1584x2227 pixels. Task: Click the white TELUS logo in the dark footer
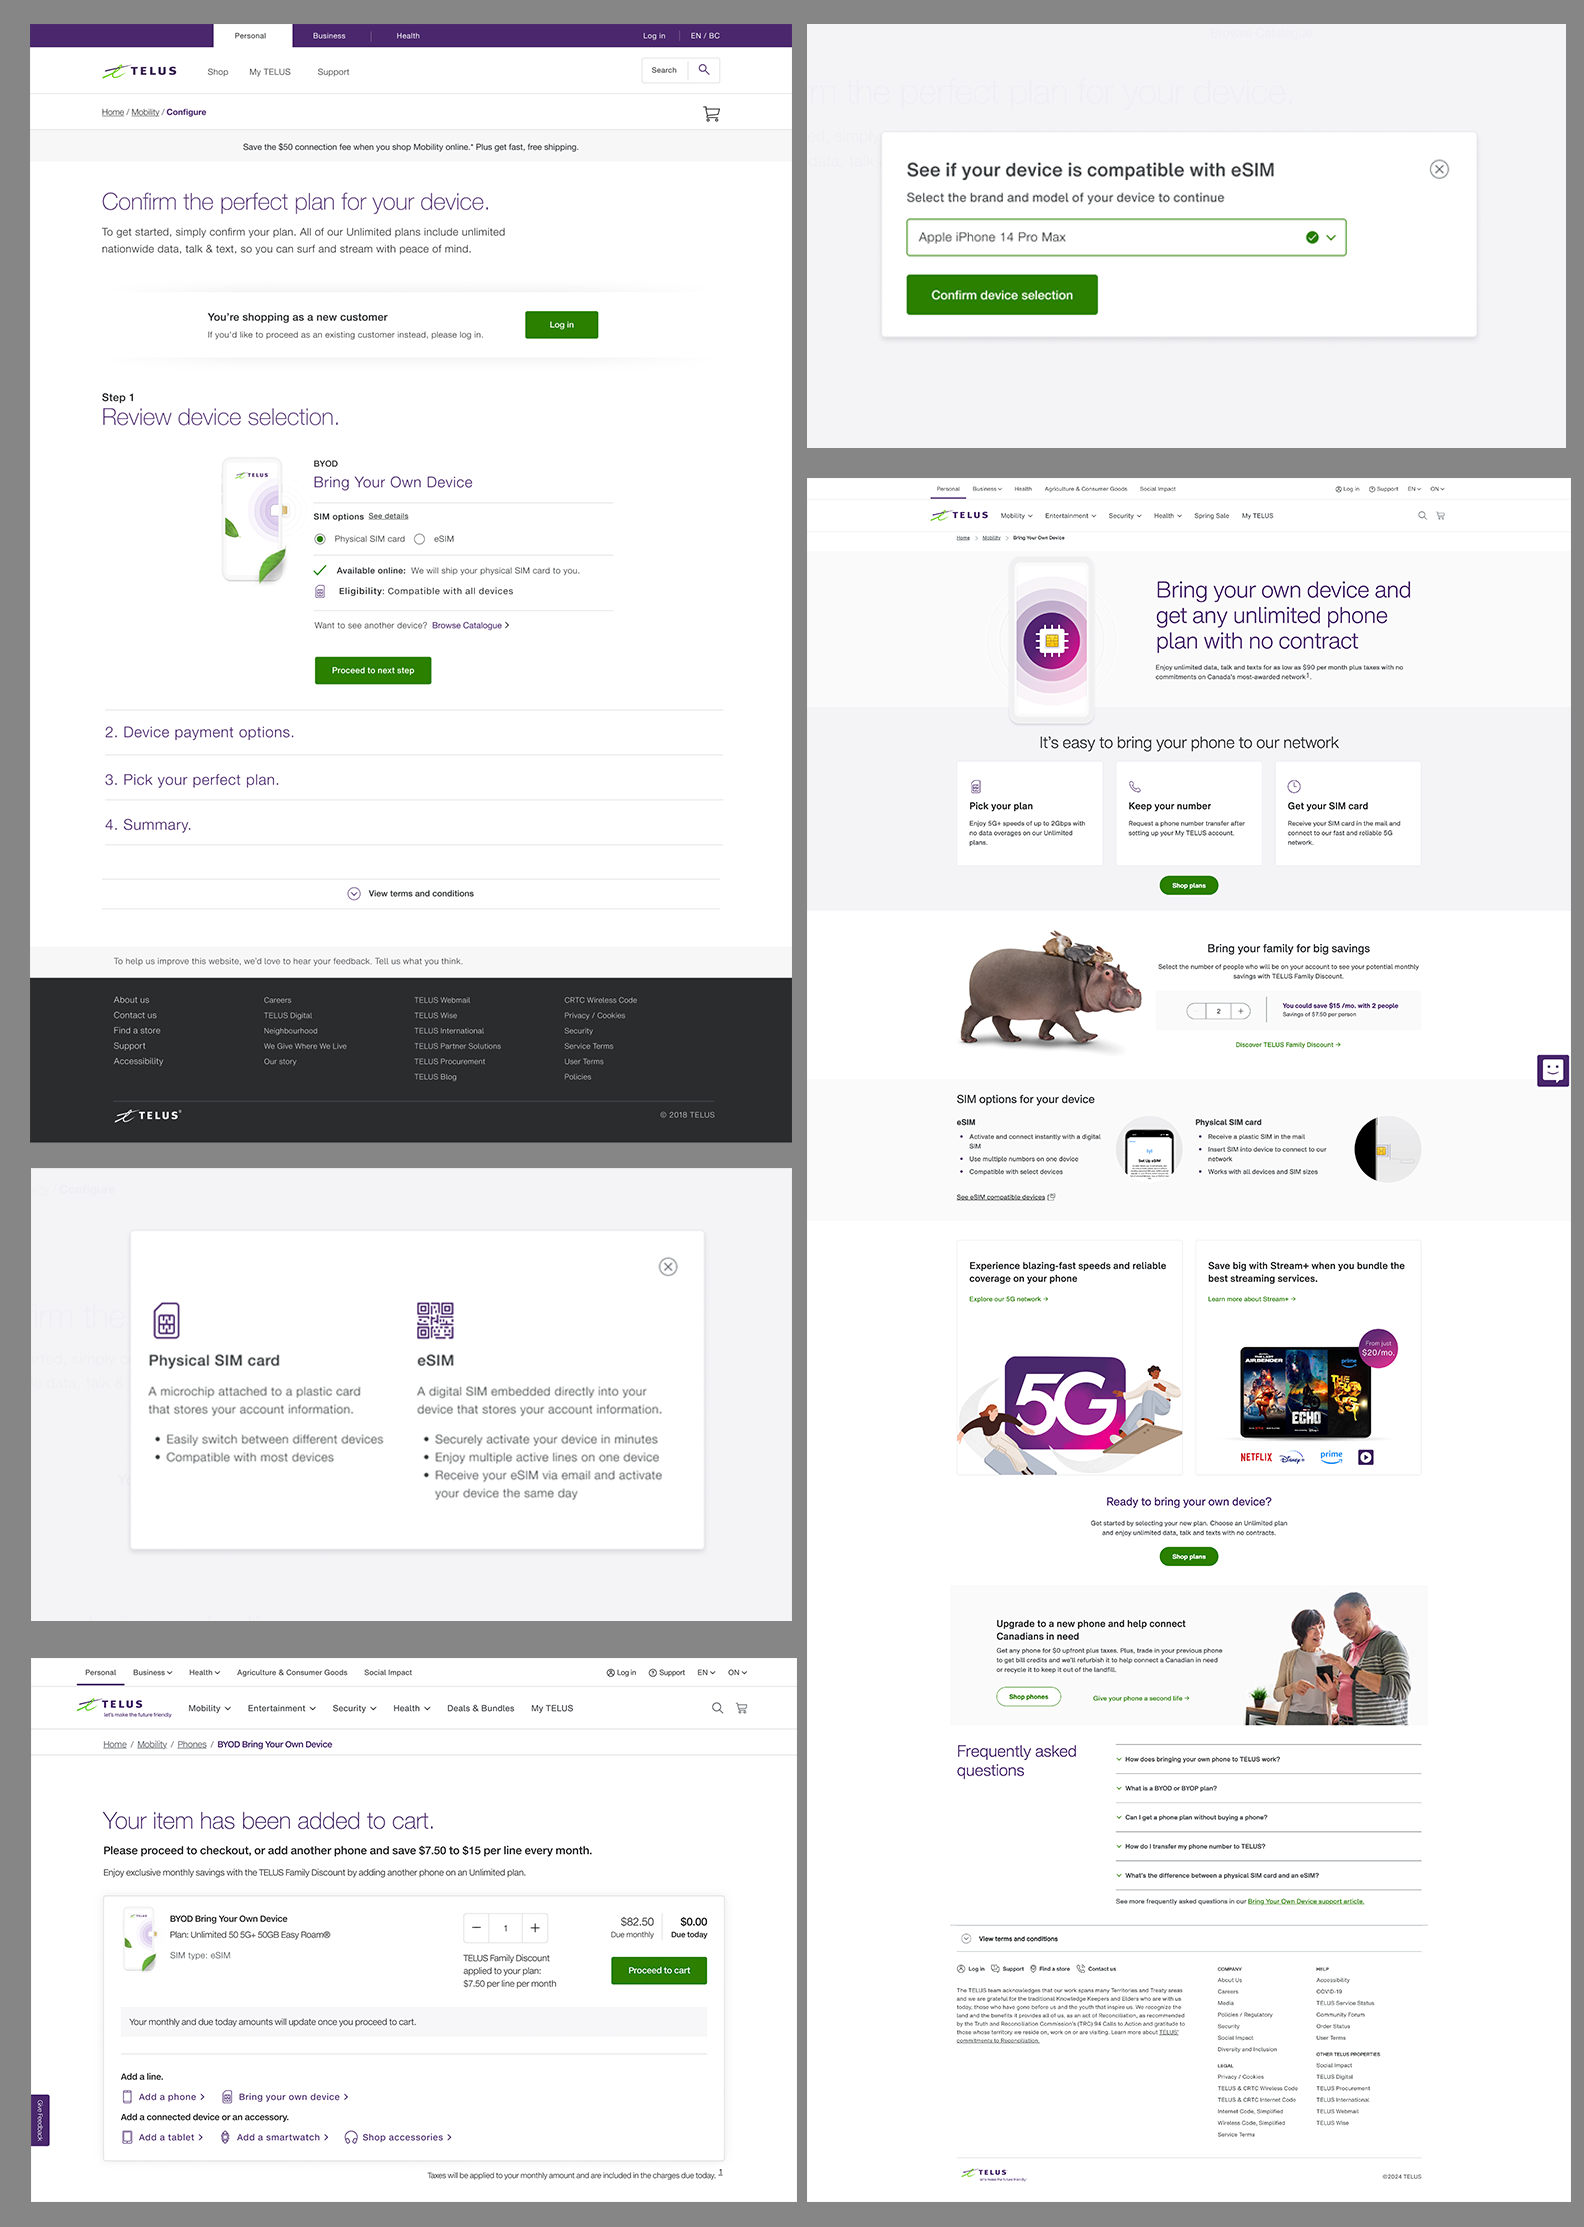pos(147,1115)
